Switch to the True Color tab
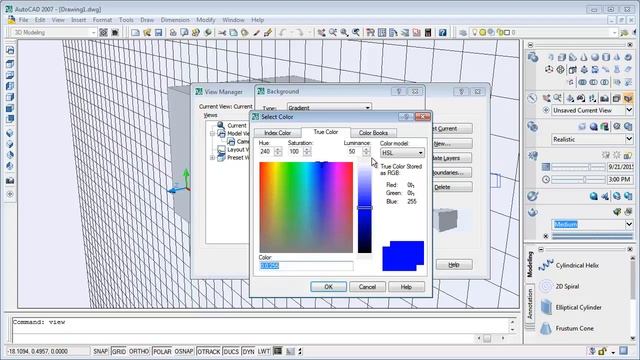Viewport: 640px width, 360px height. [x=326, y=132]
